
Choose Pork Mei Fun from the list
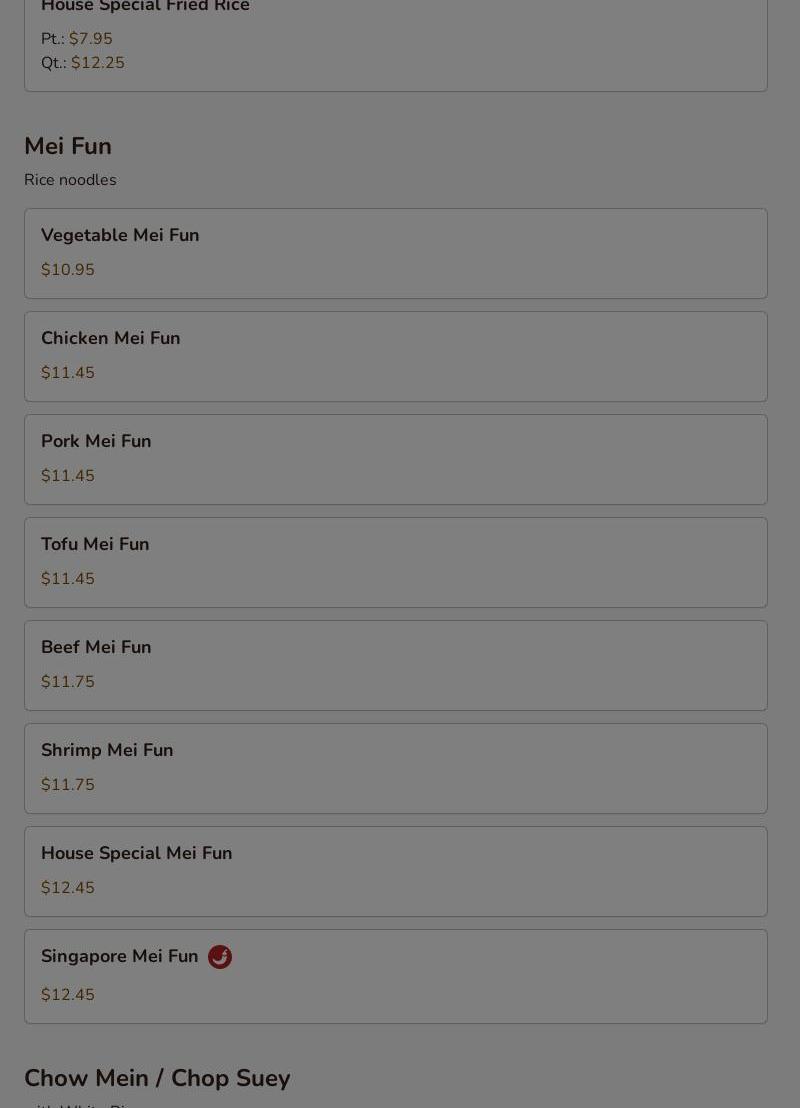coord(396,459)
